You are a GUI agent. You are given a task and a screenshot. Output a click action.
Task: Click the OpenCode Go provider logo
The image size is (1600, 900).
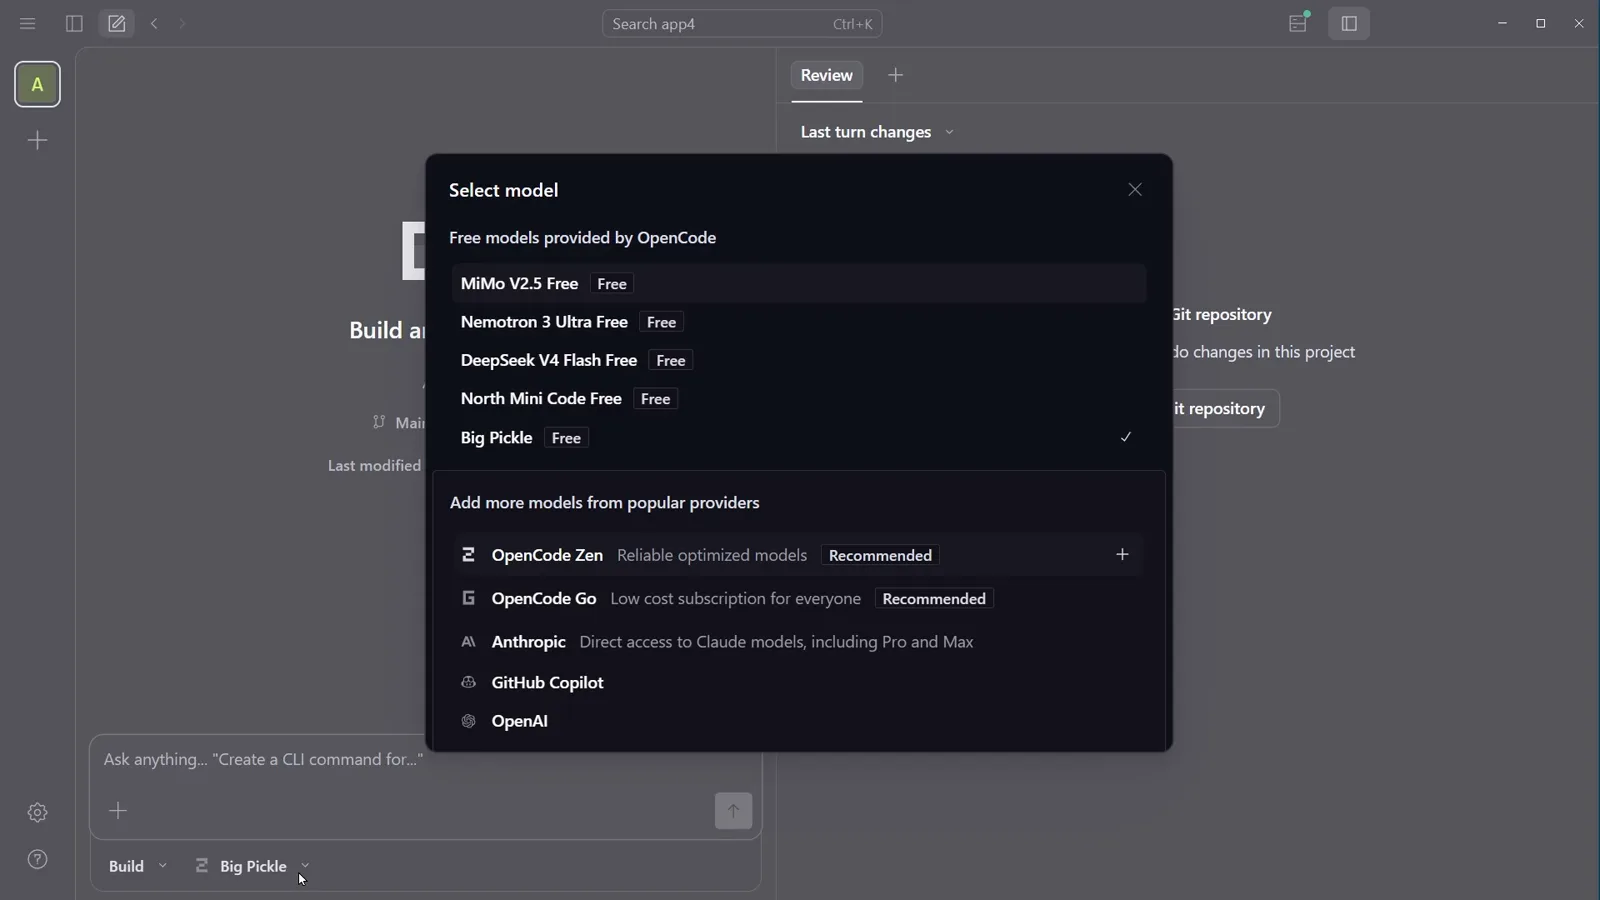(468, 598)
